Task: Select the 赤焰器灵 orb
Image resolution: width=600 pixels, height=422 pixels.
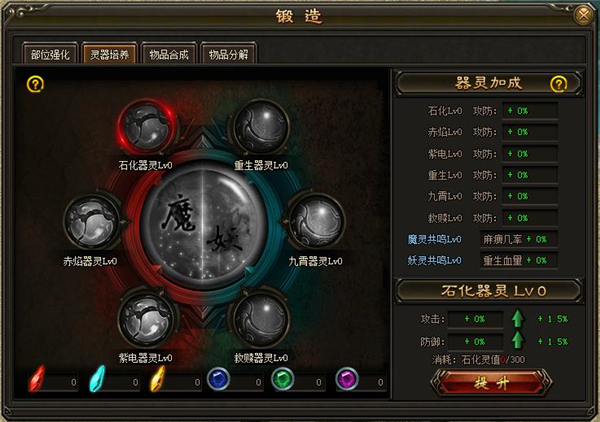Action: (x=92, y=222)
